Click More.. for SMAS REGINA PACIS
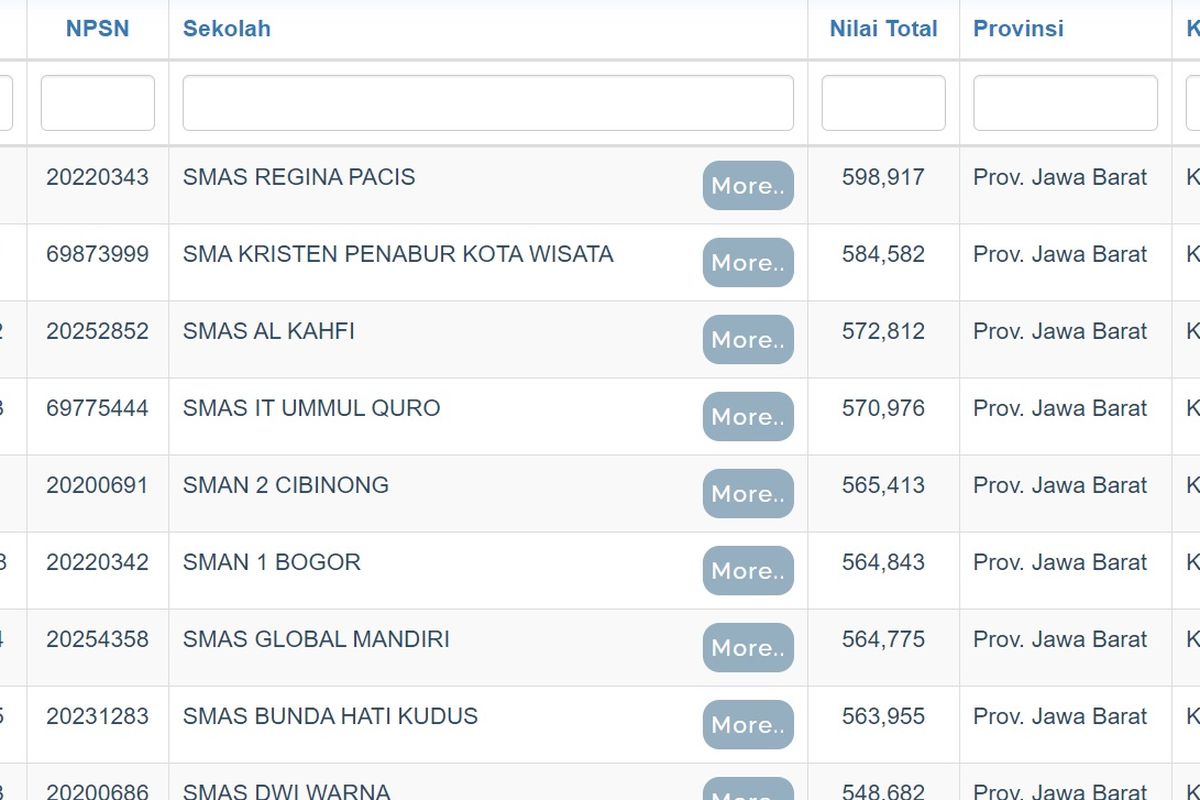This screenshot has width=1200, height=800. (748, 185)
